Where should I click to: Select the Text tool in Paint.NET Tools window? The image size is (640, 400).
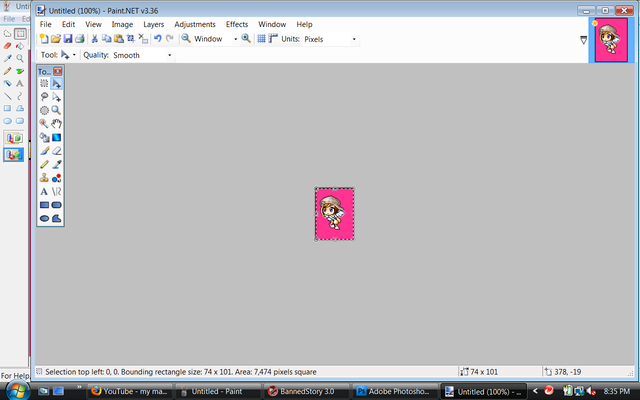pyautogui.click(x=44, y=191)
